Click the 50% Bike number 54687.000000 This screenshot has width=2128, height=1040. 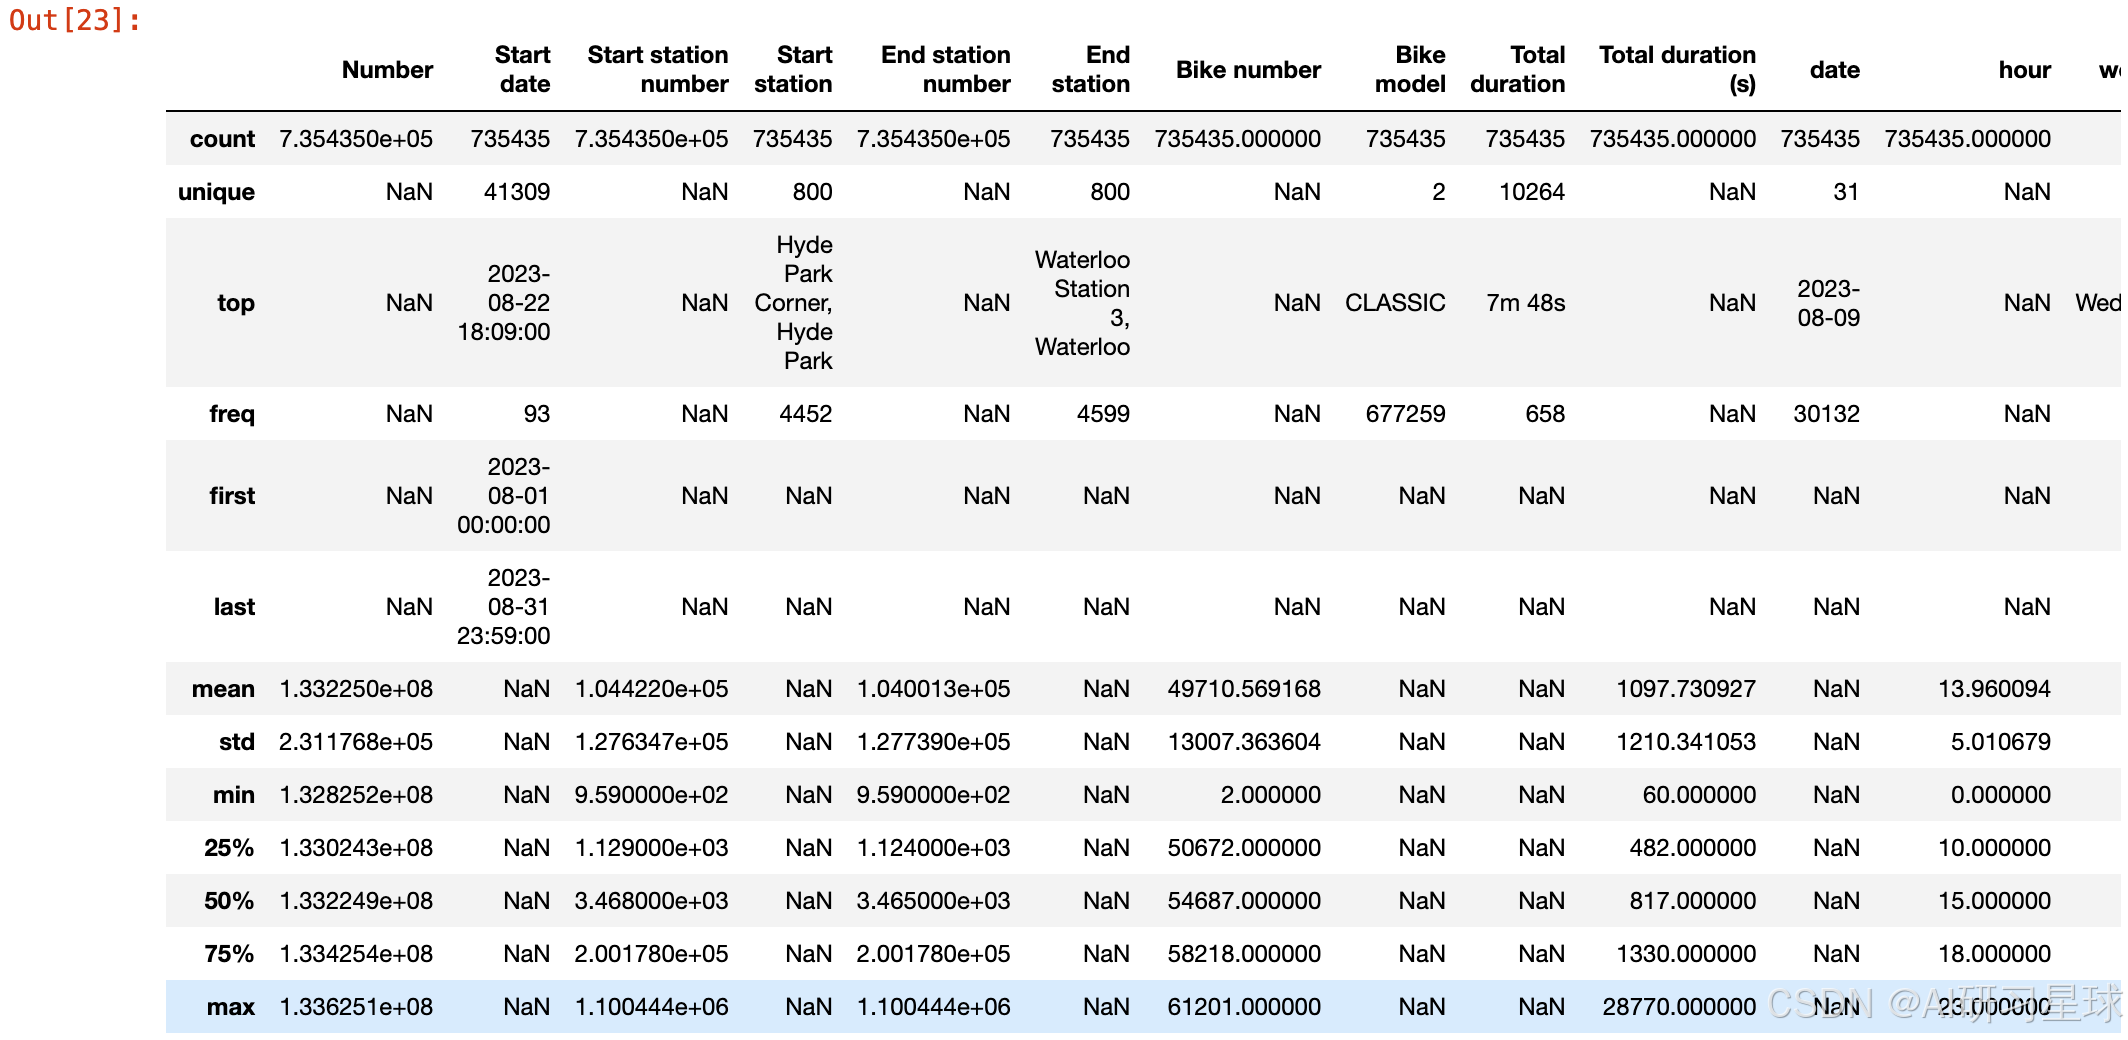click(x=1244, y=901)
